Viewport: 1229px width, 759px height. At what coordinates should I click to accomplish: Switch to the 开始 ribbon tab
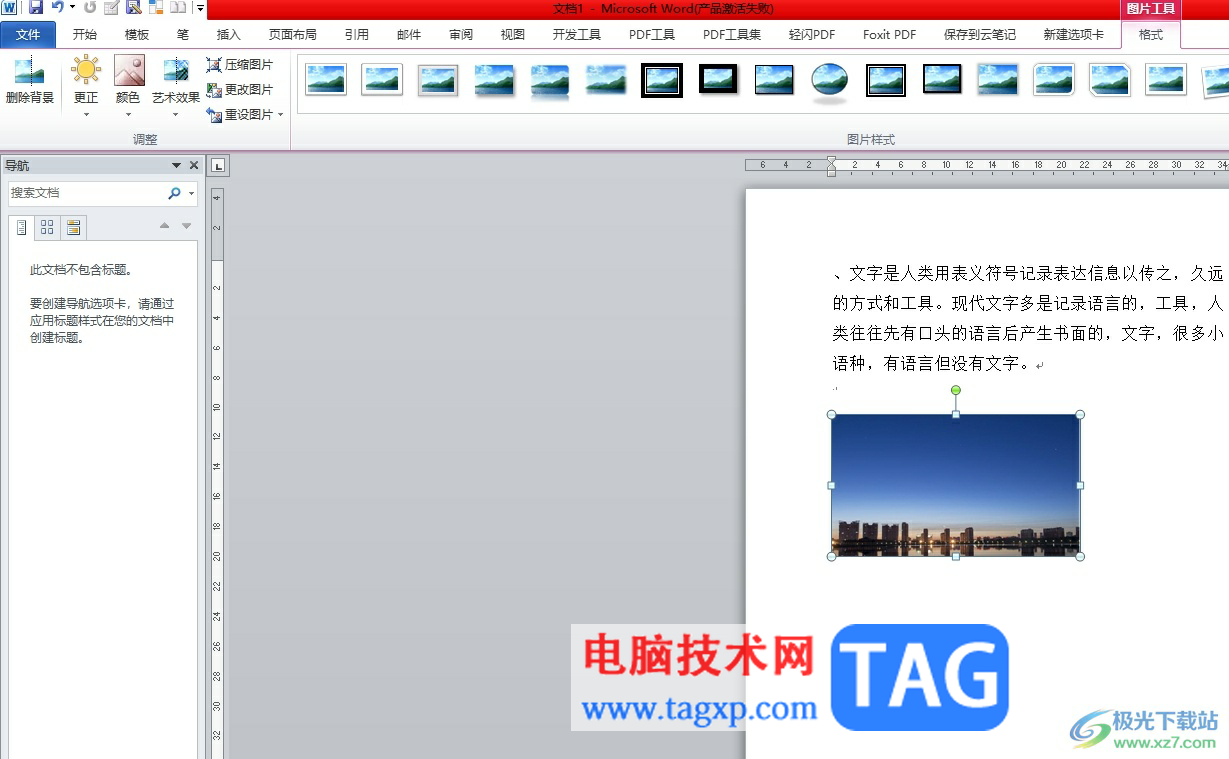pos(85,34)
